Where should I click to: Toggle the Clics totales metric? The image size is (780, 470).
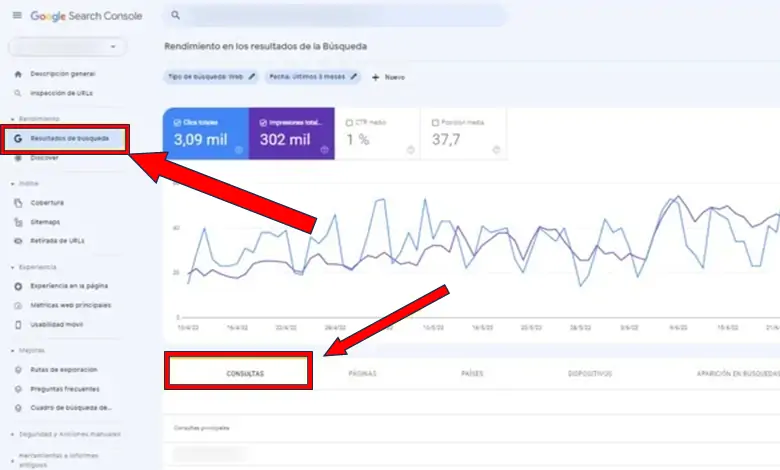(x=206, y=133)
